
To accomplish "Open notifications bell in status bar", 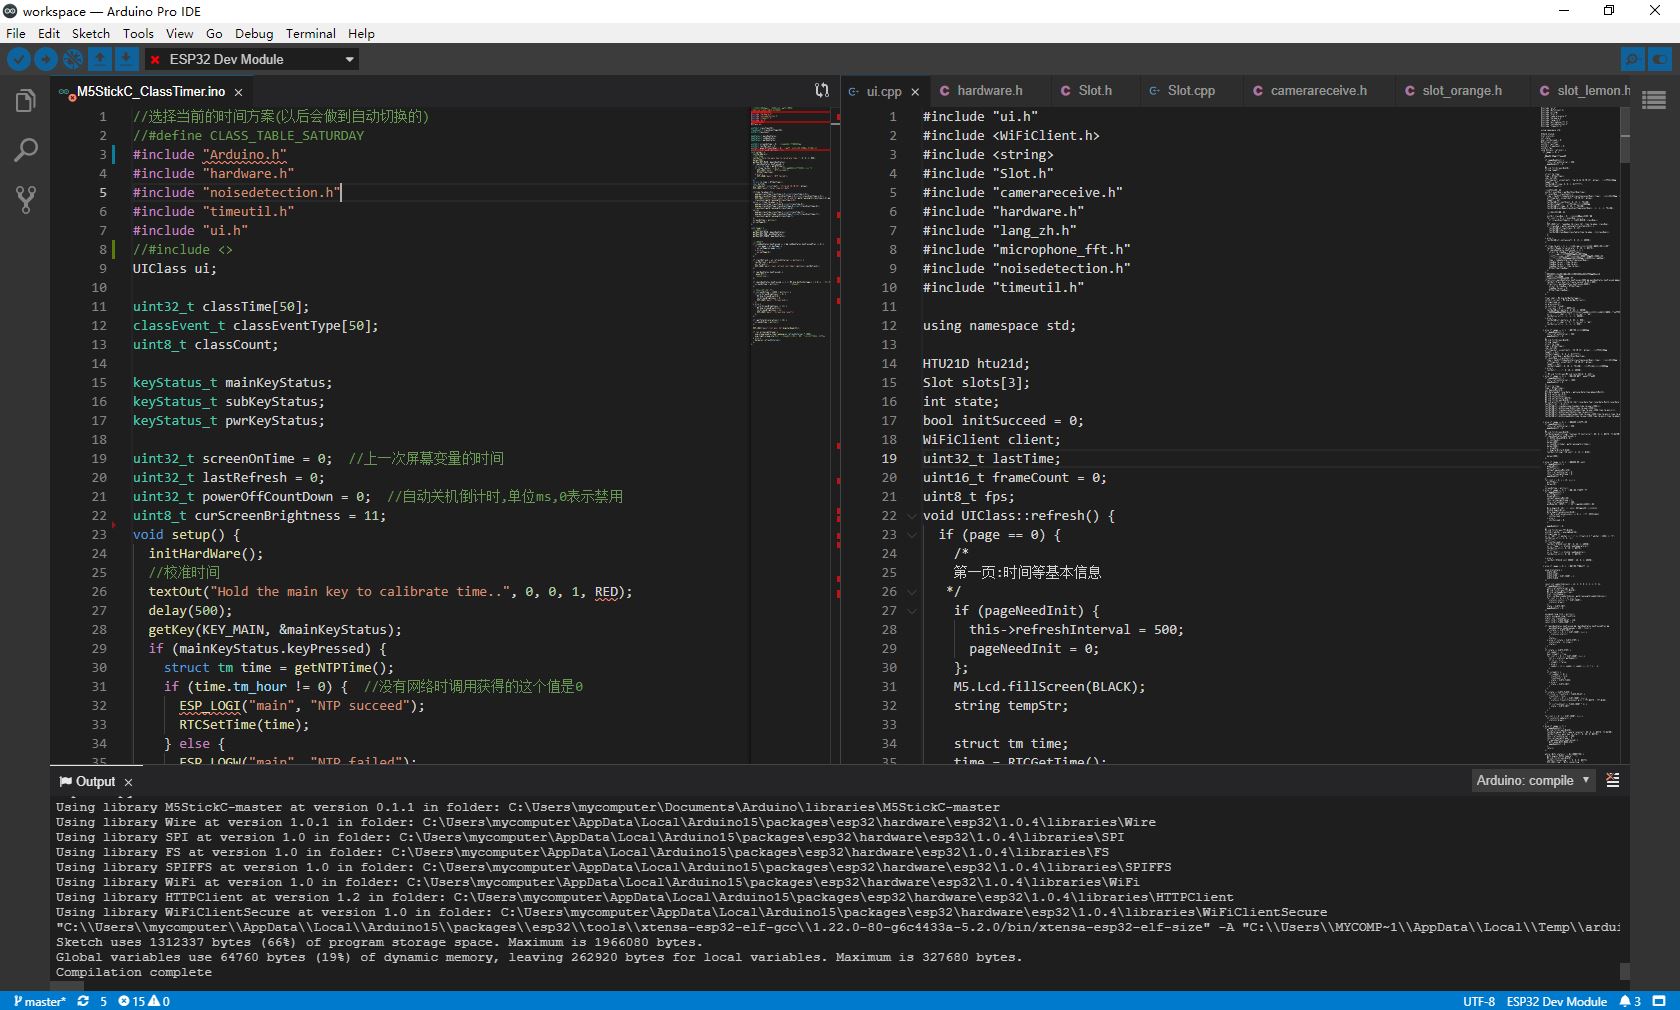I will (1631, 1001).
